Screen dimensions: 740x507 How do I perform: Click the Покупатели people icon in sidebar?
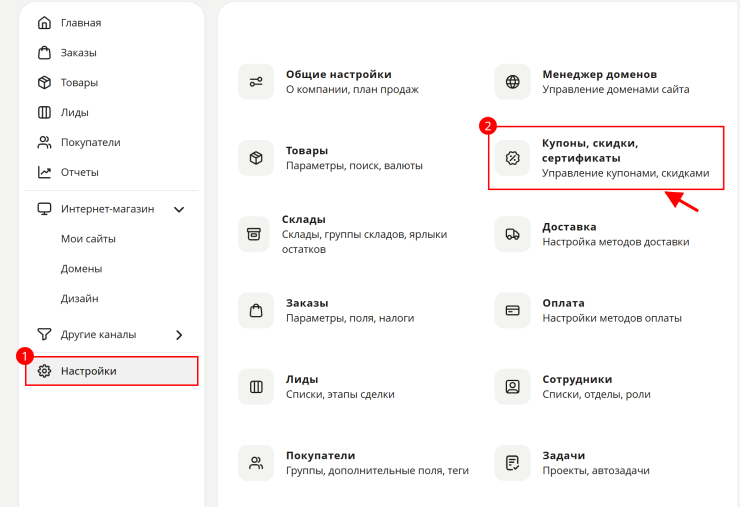[44, 142]
